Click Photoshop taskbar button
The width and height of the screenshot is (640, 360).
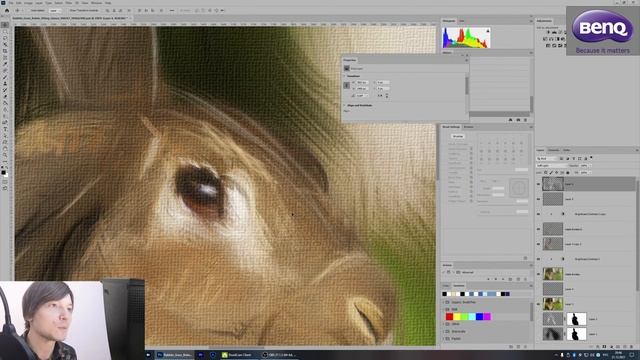coord(175,355)
